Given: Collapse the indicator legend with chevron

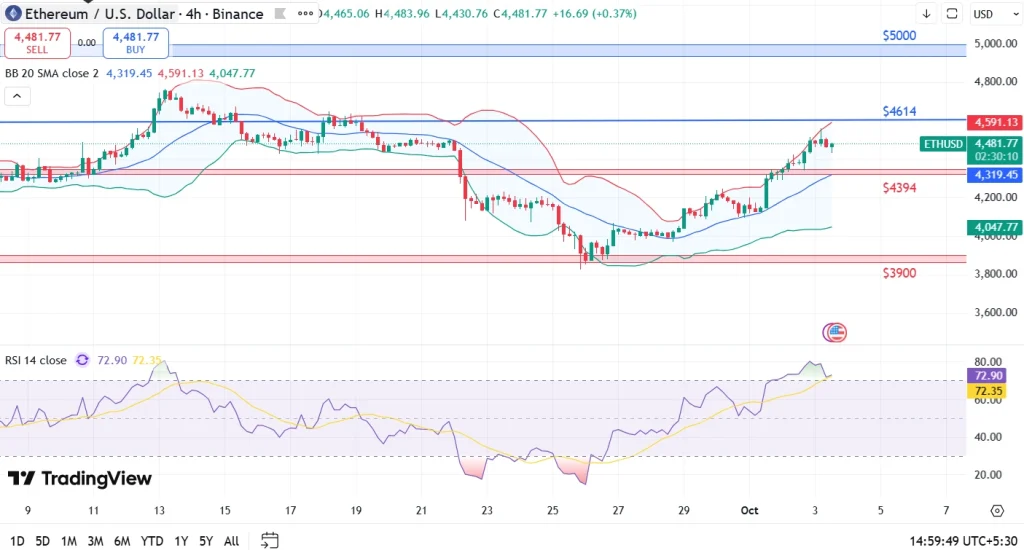Looking at the screenshot, I should click(16, 96).
